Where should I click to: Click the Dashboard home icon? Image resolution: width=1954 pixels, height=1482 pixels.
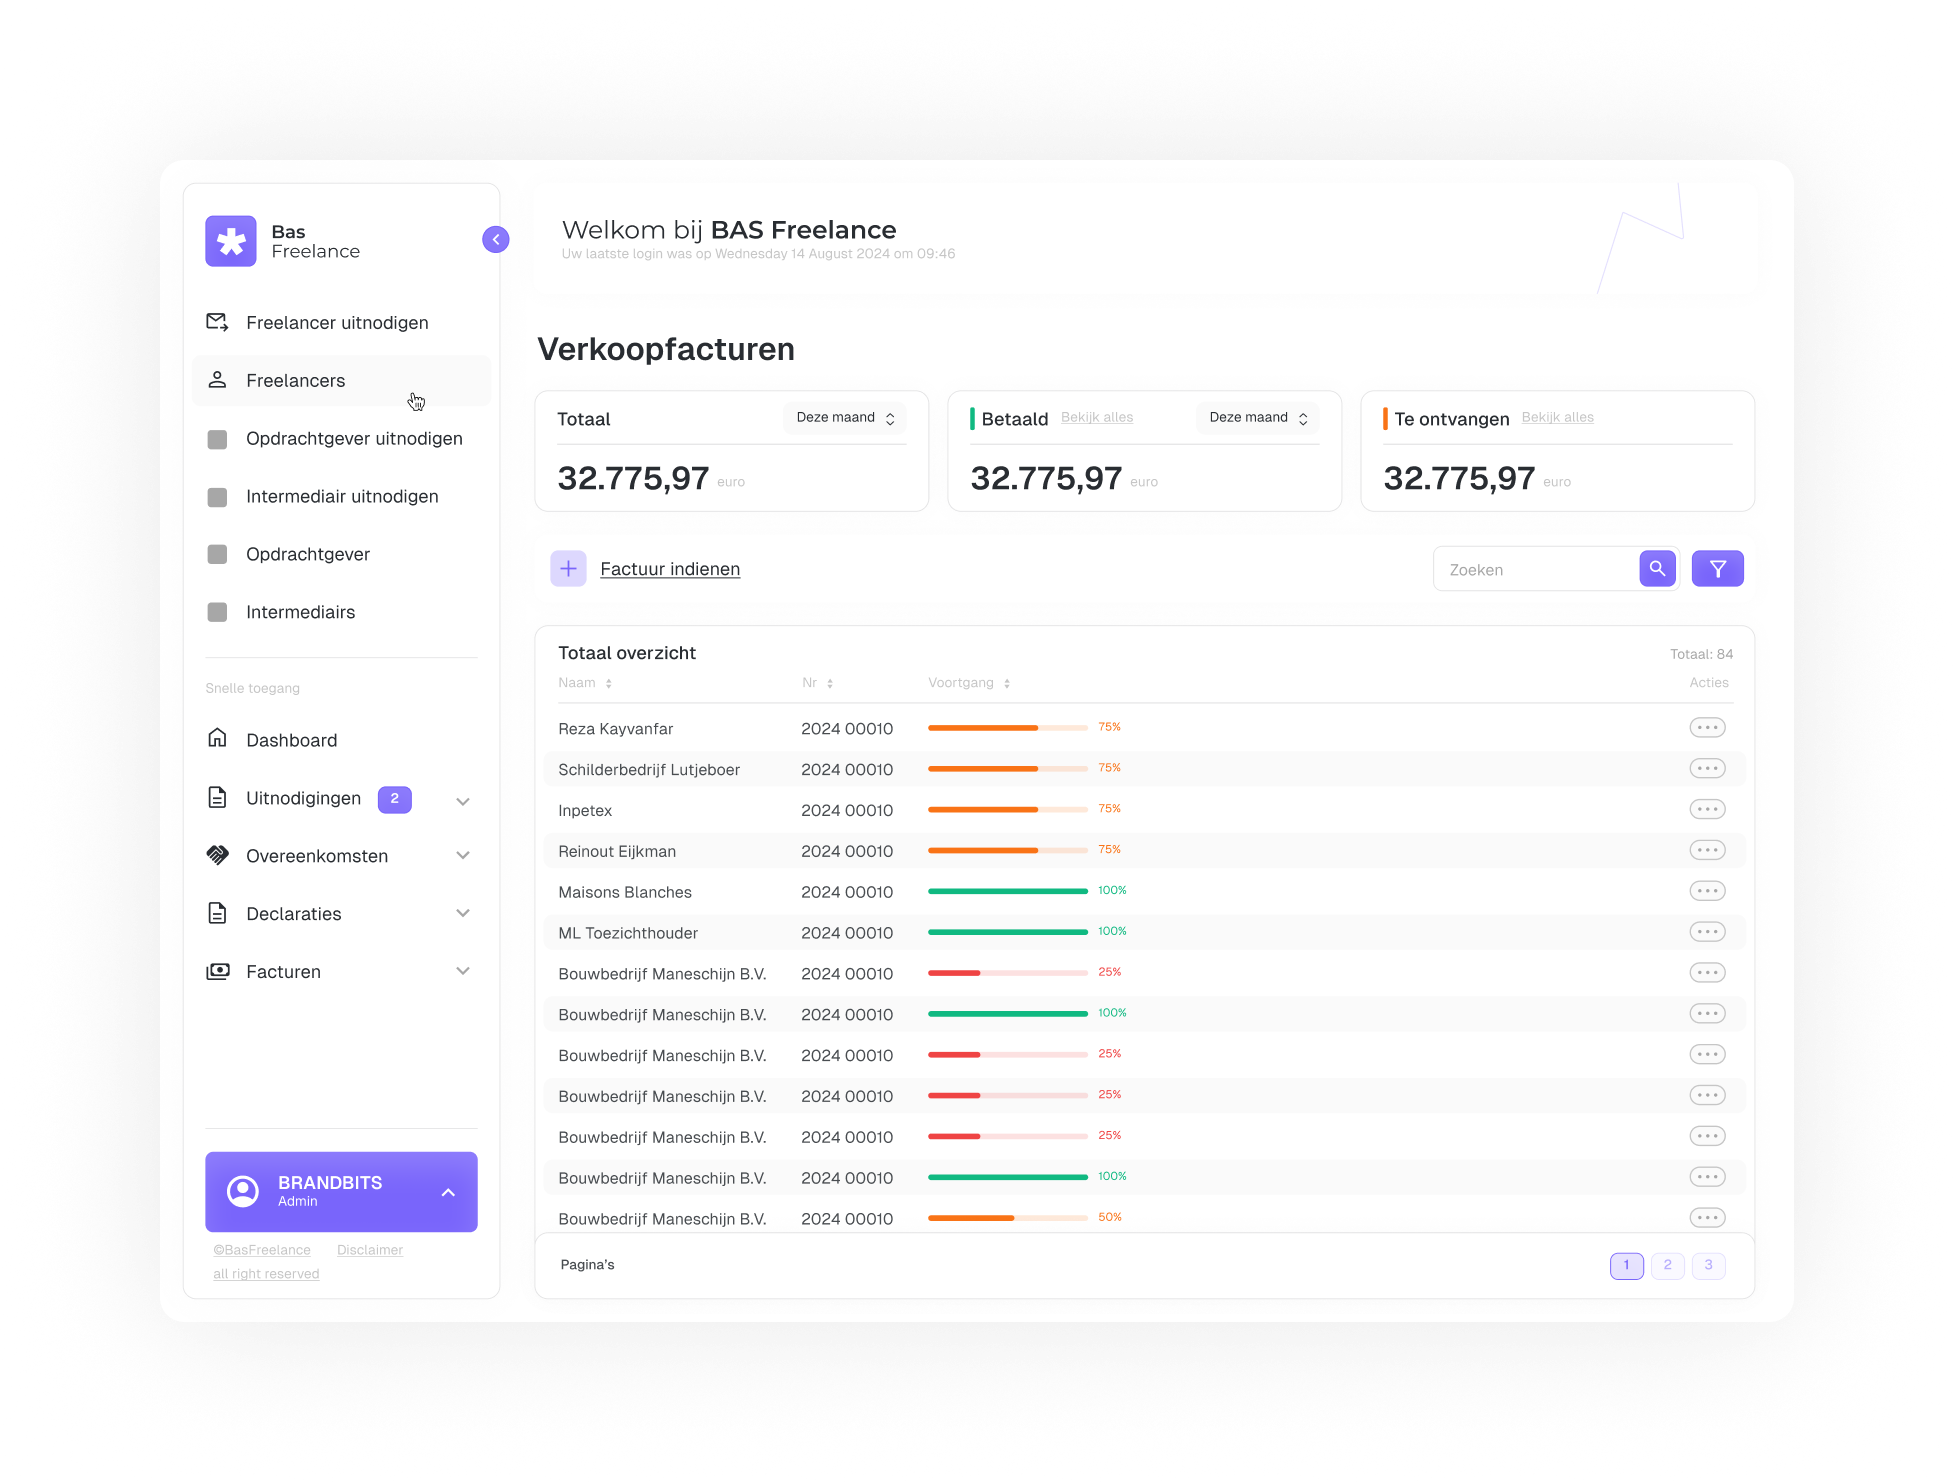click(217, 739)
